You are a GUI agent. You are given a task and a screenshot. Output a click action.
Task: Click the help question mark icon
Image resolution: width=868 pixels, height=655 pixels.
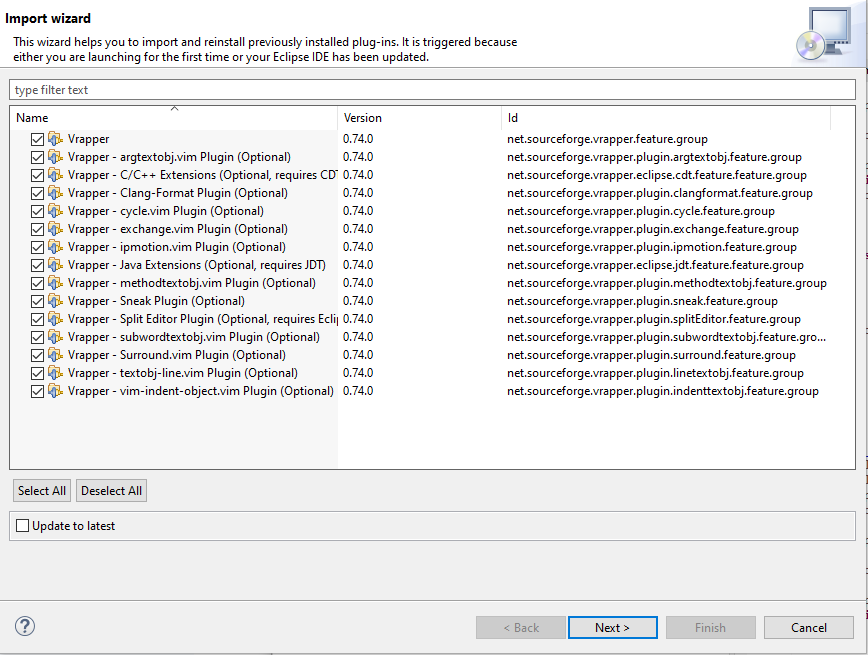click(x=24, y=627)
